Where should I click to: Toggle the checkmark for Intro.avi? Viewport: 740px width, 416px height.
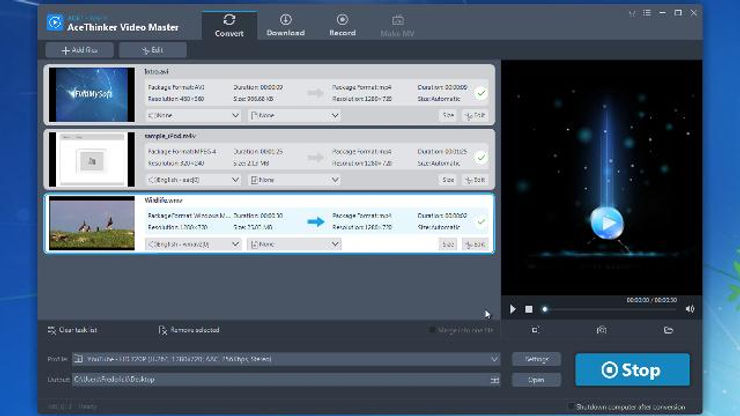coord(481,93)
